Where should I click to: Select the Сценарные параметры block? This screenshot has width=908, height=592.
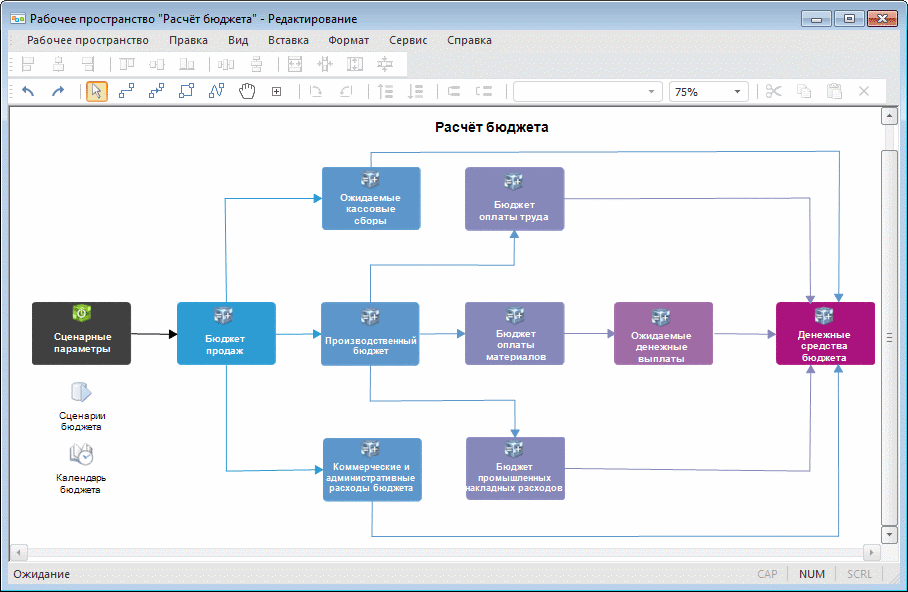point(82,334)
